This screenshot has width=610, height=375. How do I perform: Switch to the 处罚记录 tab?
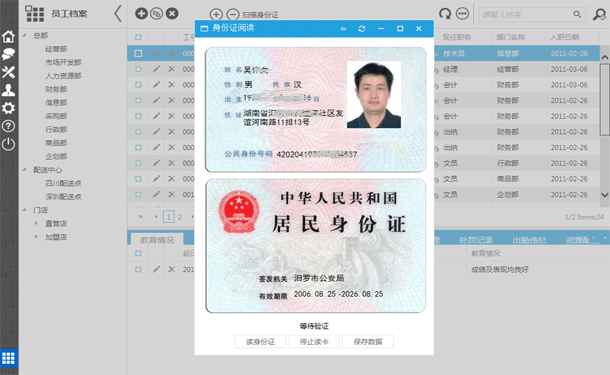(476, 240)
